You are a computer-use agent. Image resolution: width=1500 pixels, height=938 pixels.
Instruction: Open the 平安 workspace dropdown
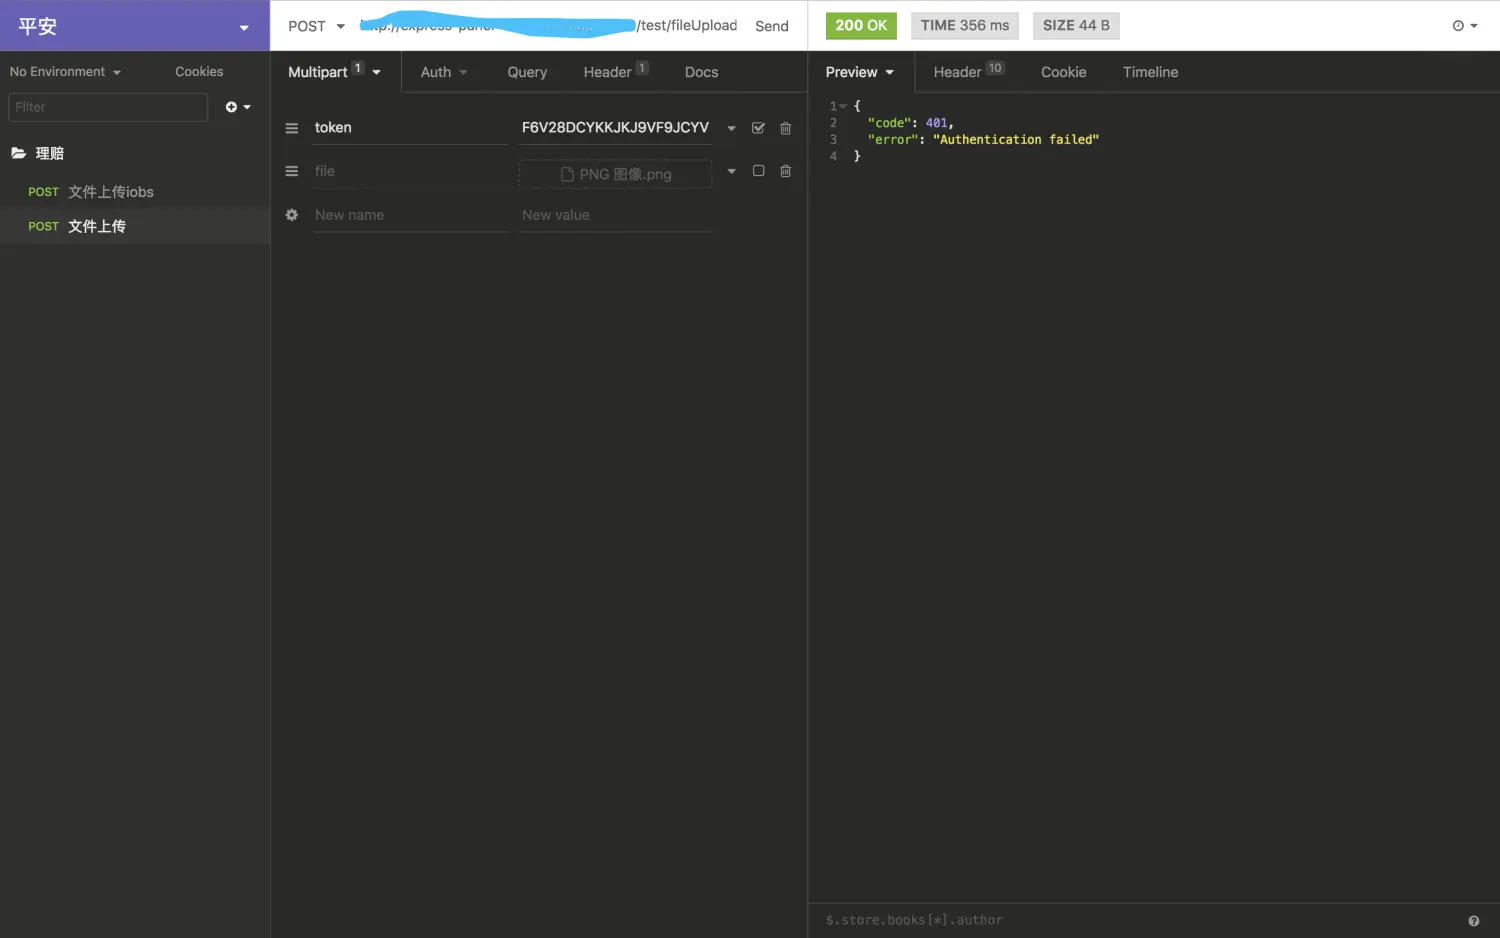134,26
